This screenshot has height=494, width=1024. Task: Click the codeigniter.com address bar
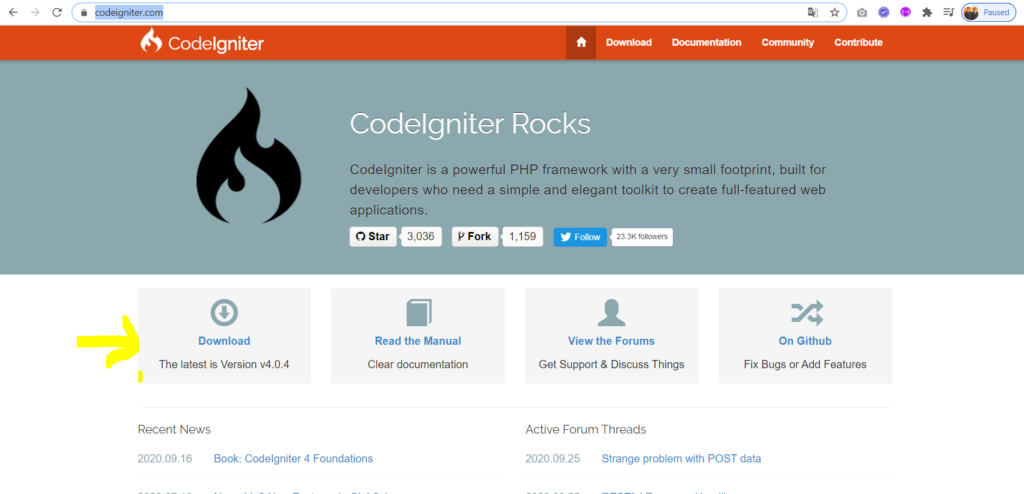click(400, 13)
